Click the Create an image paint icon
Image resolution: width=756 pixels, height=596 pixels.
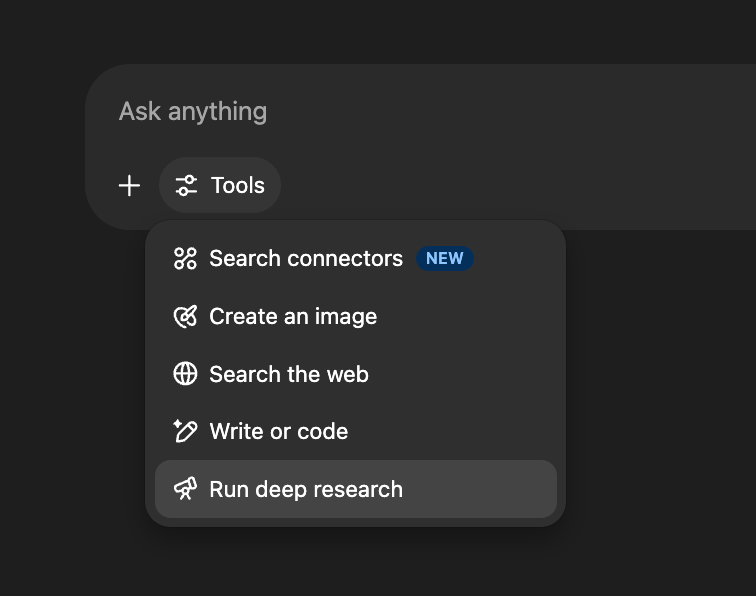pyautogui.click(x=185, y=317)
